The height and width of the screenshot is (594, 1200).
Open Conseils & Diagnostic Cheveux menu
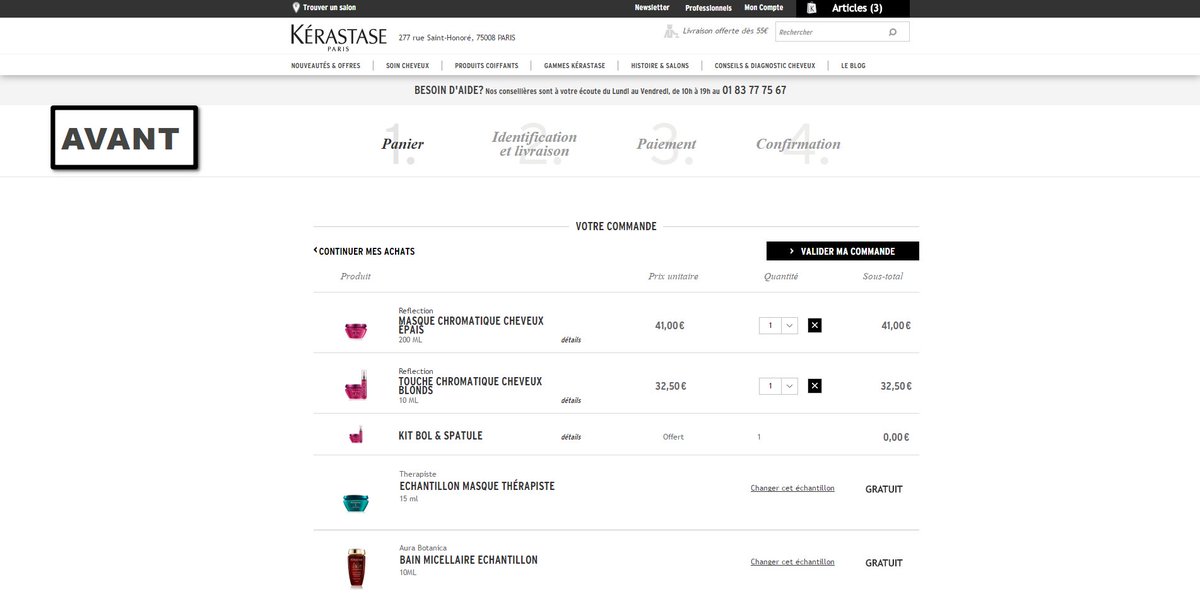(765, 66)
